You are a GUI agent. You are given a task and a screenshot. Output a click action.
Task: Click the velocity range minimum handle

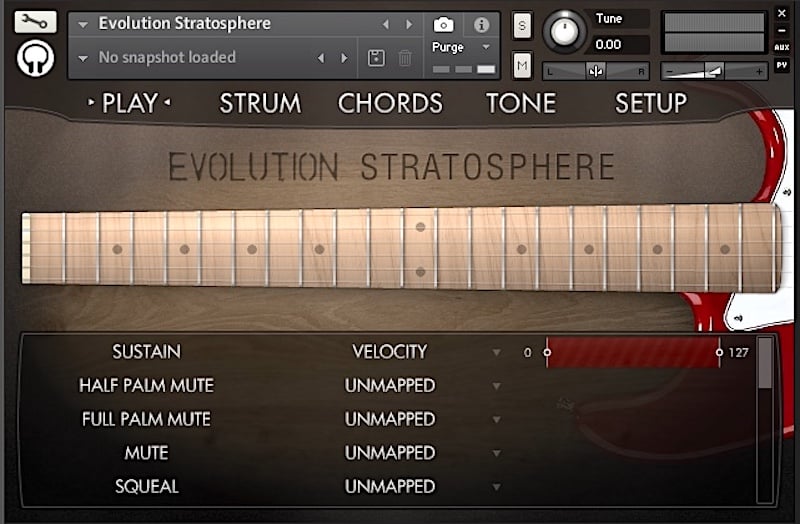click(547, 352)
